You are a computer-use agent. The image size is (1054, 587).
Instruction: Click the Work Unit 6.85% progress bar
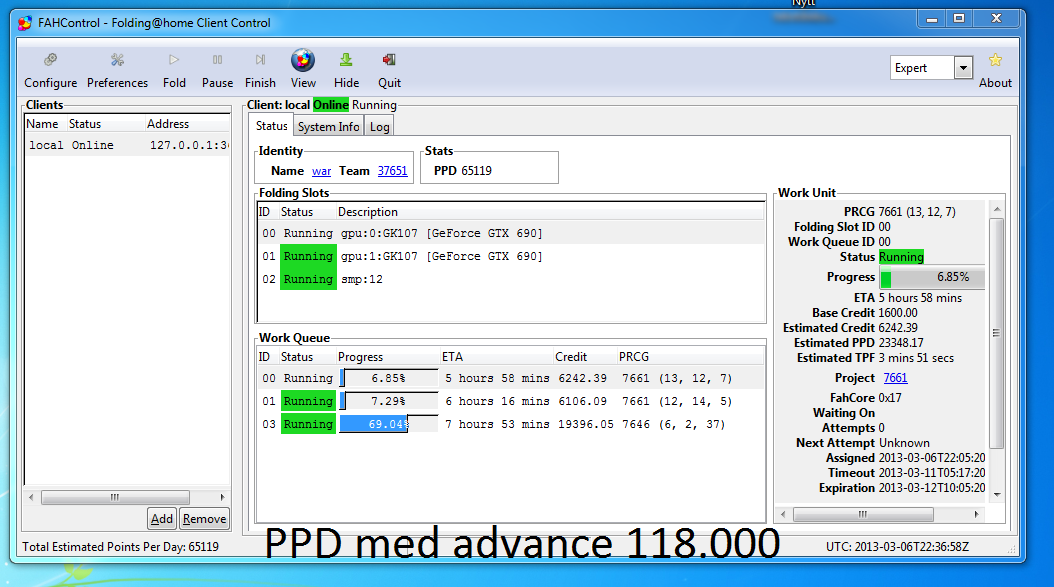coord(932,277)
